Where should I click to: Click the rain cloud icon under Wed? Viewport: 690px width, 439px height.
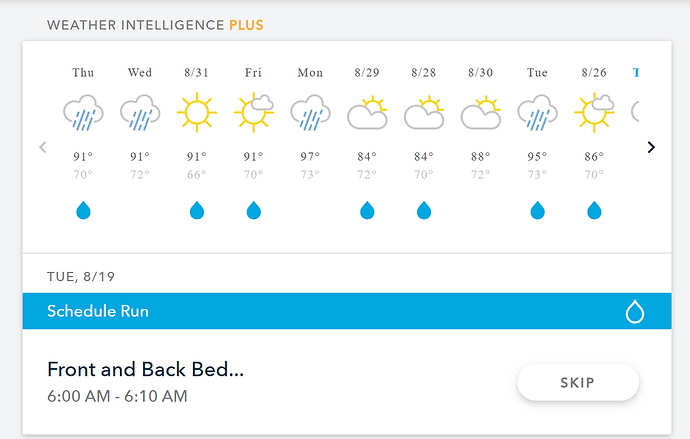click(140, 113)
